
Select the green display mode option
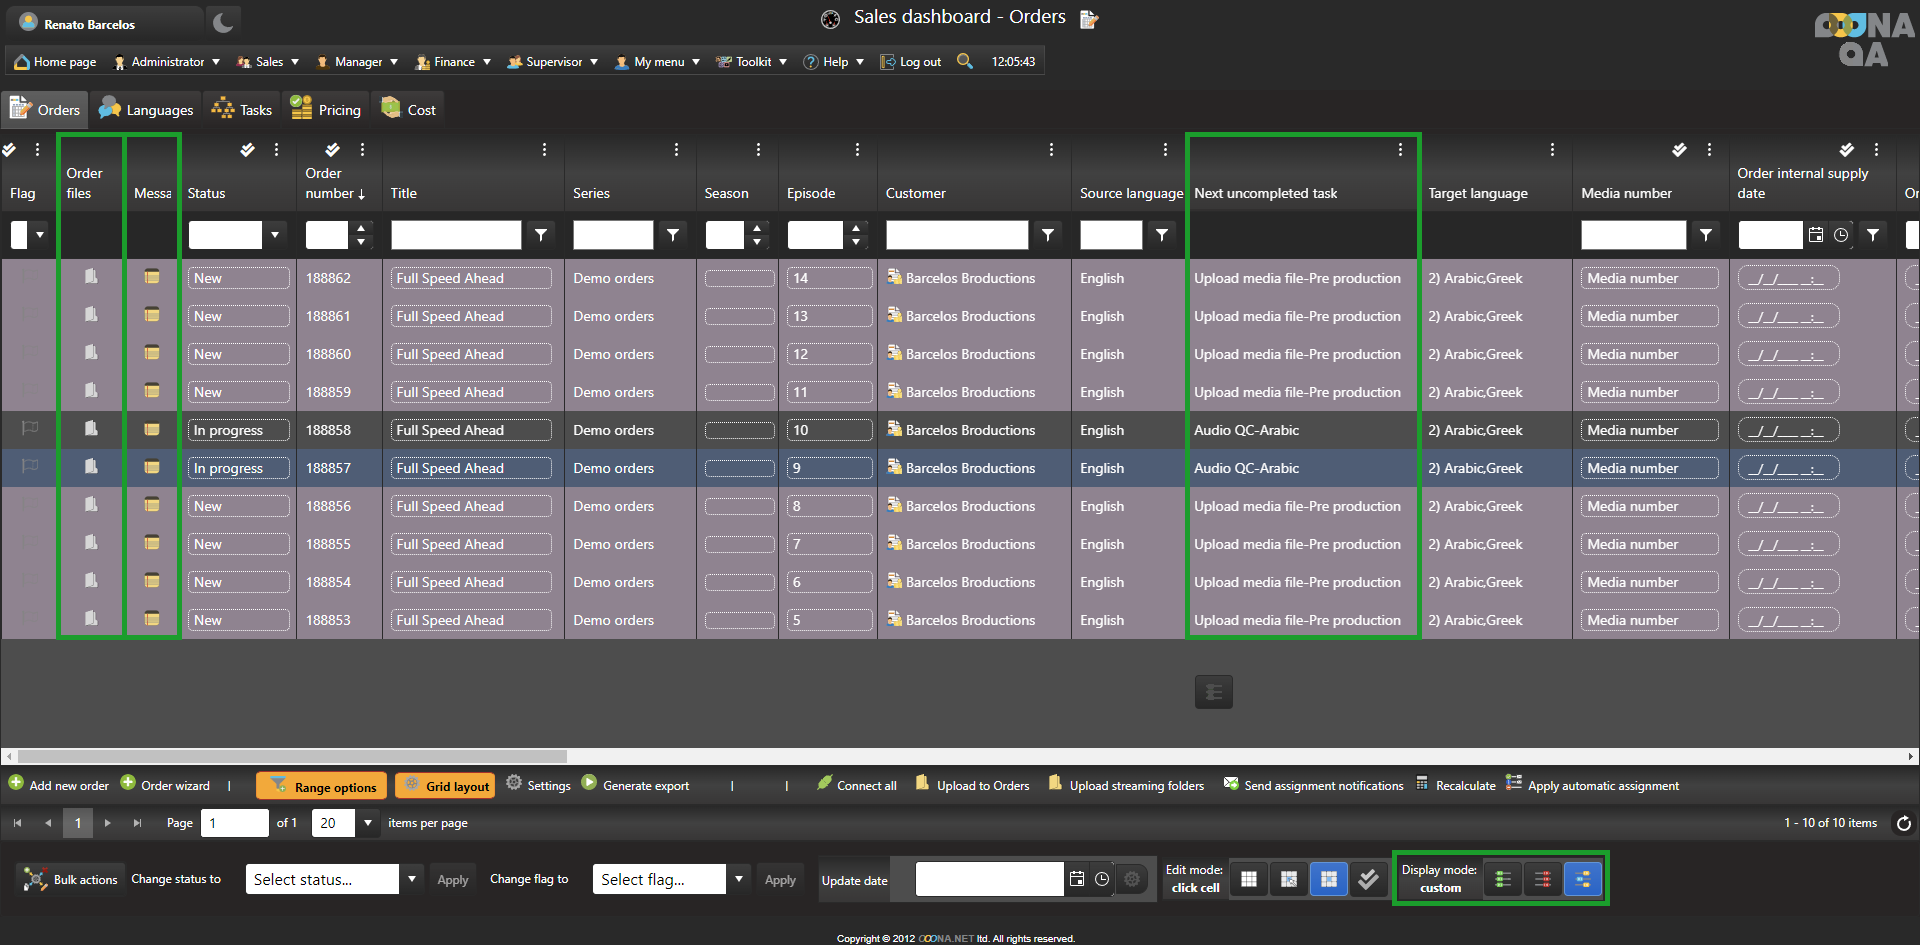pyautogui.click(x=1502, y=879)
